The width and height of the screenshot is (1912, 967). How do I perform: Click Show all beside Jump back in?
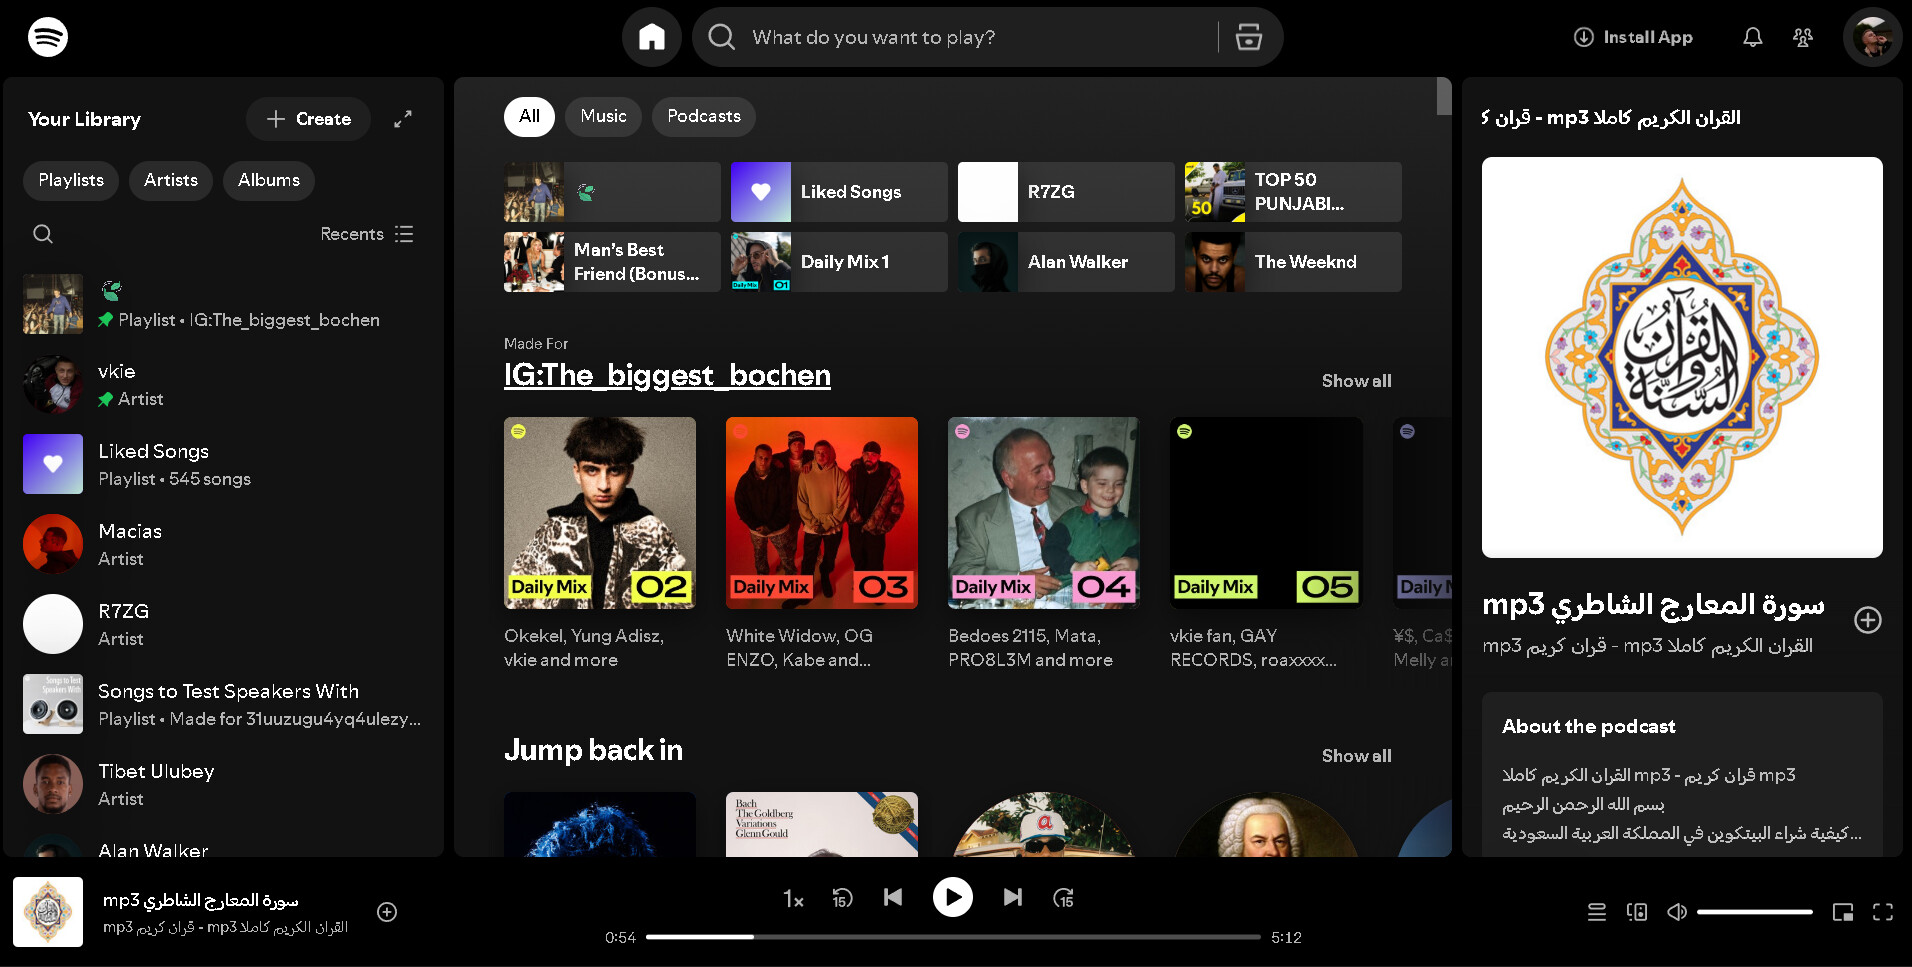(x=1355, y=756)
